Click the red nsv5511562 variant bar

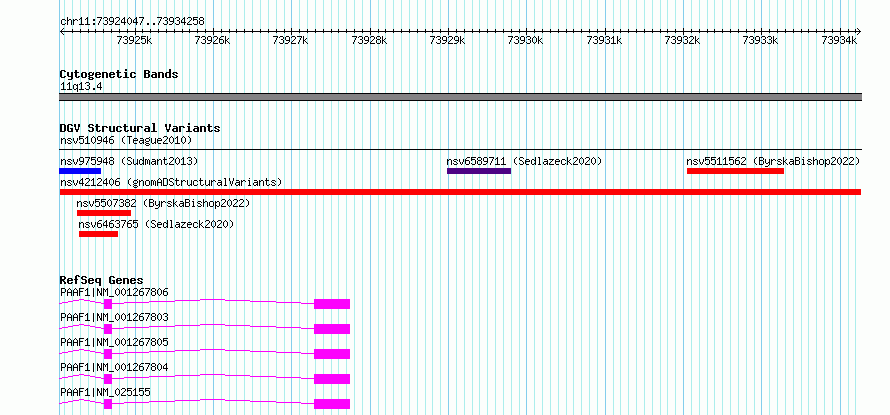pos(736,171)
